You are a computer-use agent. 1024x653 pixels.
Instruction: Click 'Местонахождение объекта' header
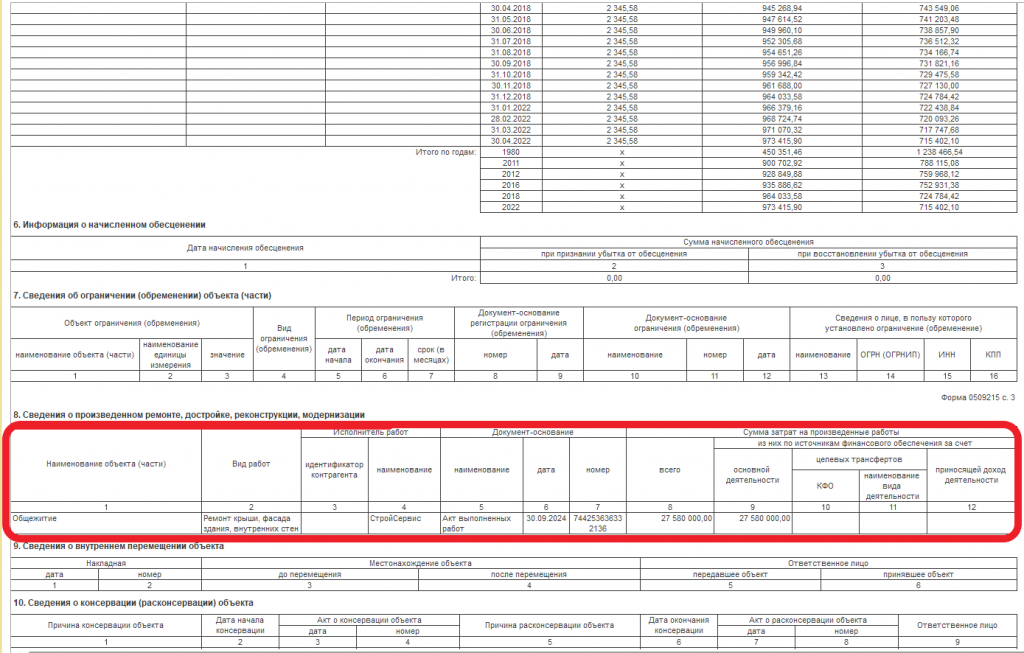[x=420, y=563]
